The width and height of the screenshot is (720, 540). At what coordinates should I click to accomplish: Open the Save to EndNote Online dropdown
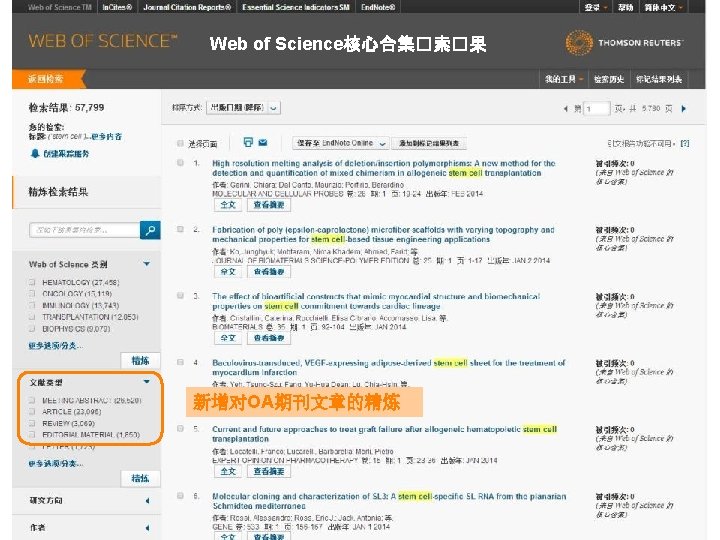[341, 143]
